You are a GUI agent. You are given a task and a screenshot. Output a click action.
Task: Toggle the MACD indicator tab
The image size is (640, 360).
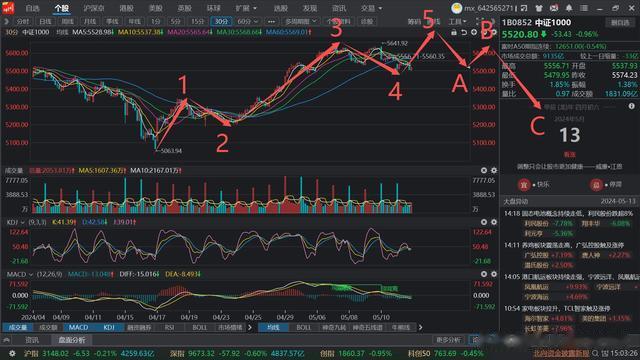click(78, 327)
